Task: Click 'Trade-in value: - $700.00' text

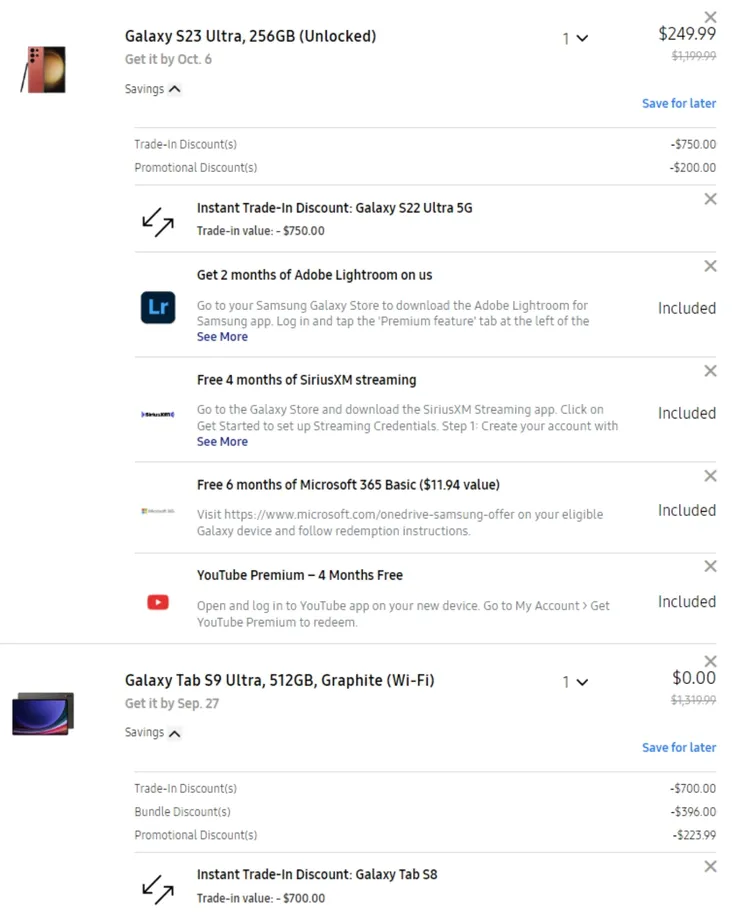Action: coord(260,898)
